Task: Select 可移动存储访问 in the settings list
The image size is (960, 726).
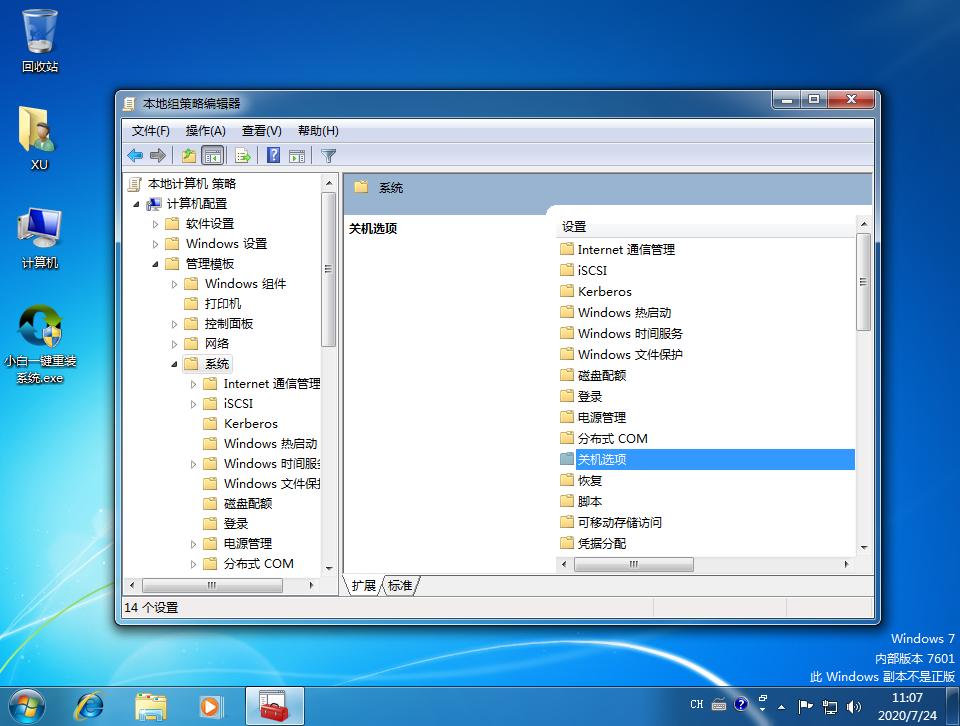Action: (x=611, y=523)
